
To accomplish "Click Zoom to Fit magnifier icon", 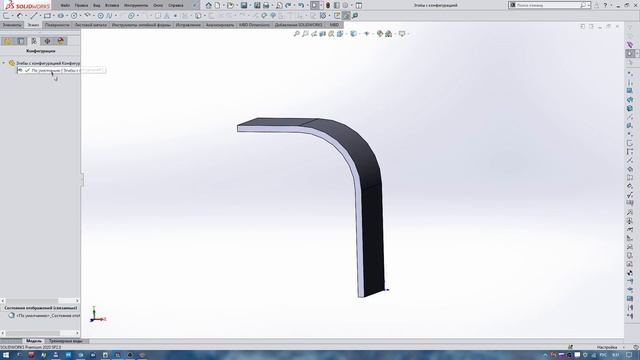I will coord(296,34).
